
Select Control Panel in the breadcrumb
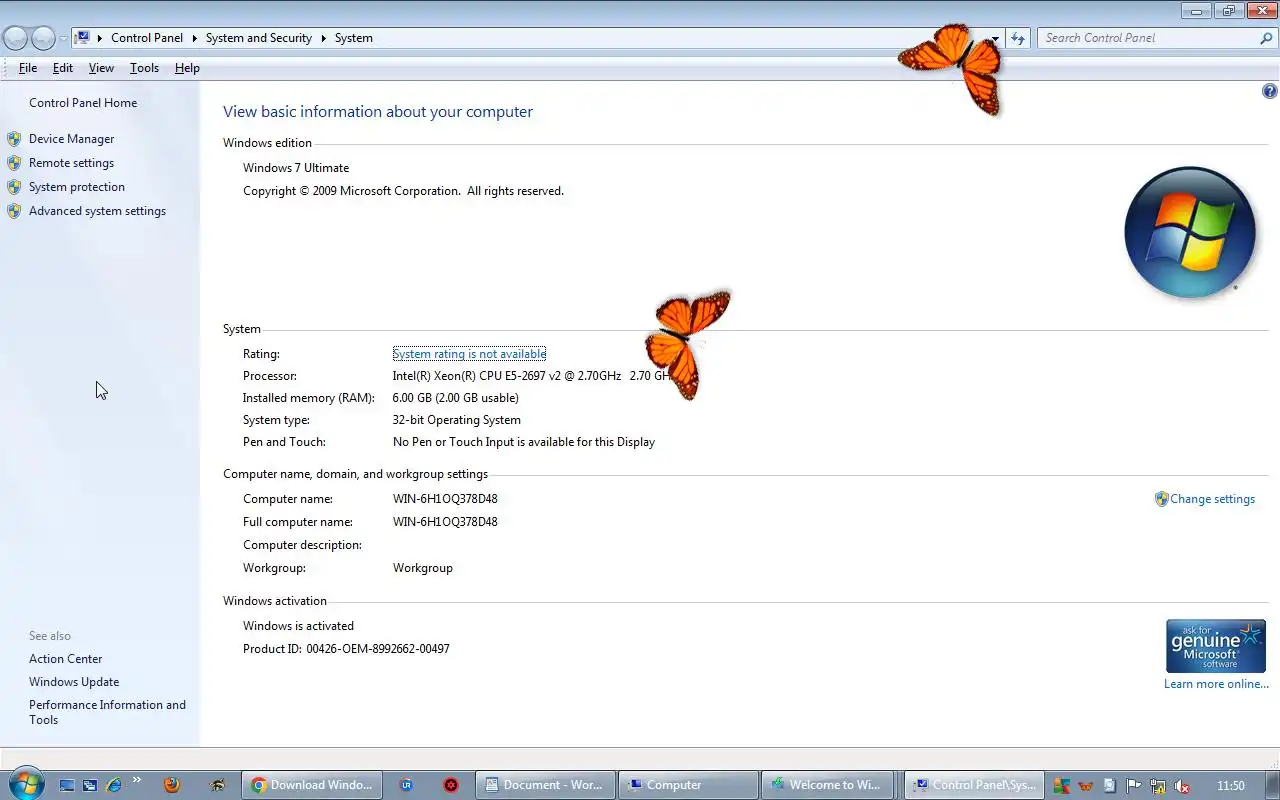click(x=147, y=38)
